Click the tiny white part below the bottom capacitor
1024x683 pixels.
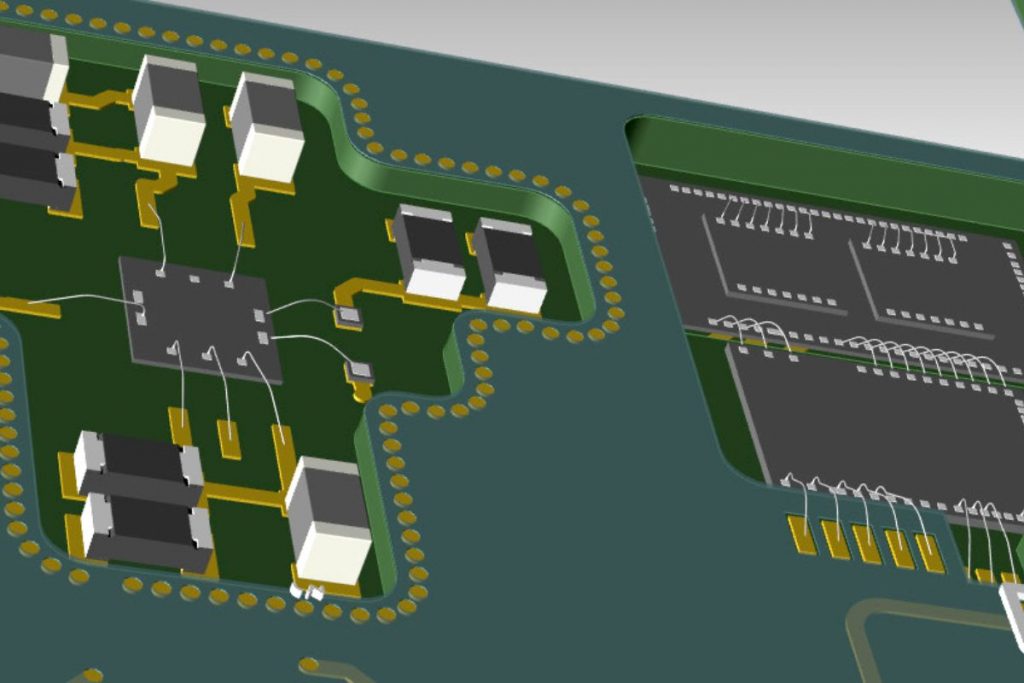pos(307,592)
